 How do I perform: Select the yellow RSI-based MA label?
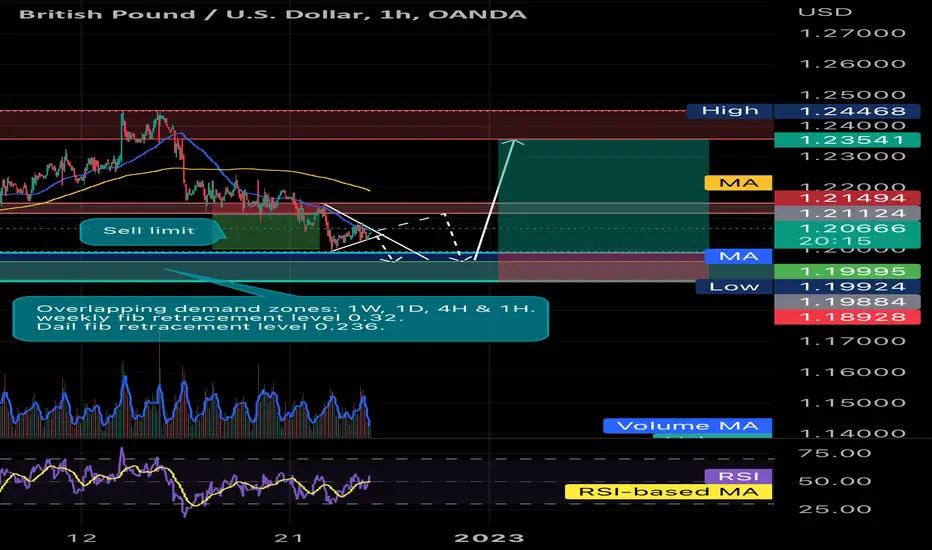coord(668,492)
